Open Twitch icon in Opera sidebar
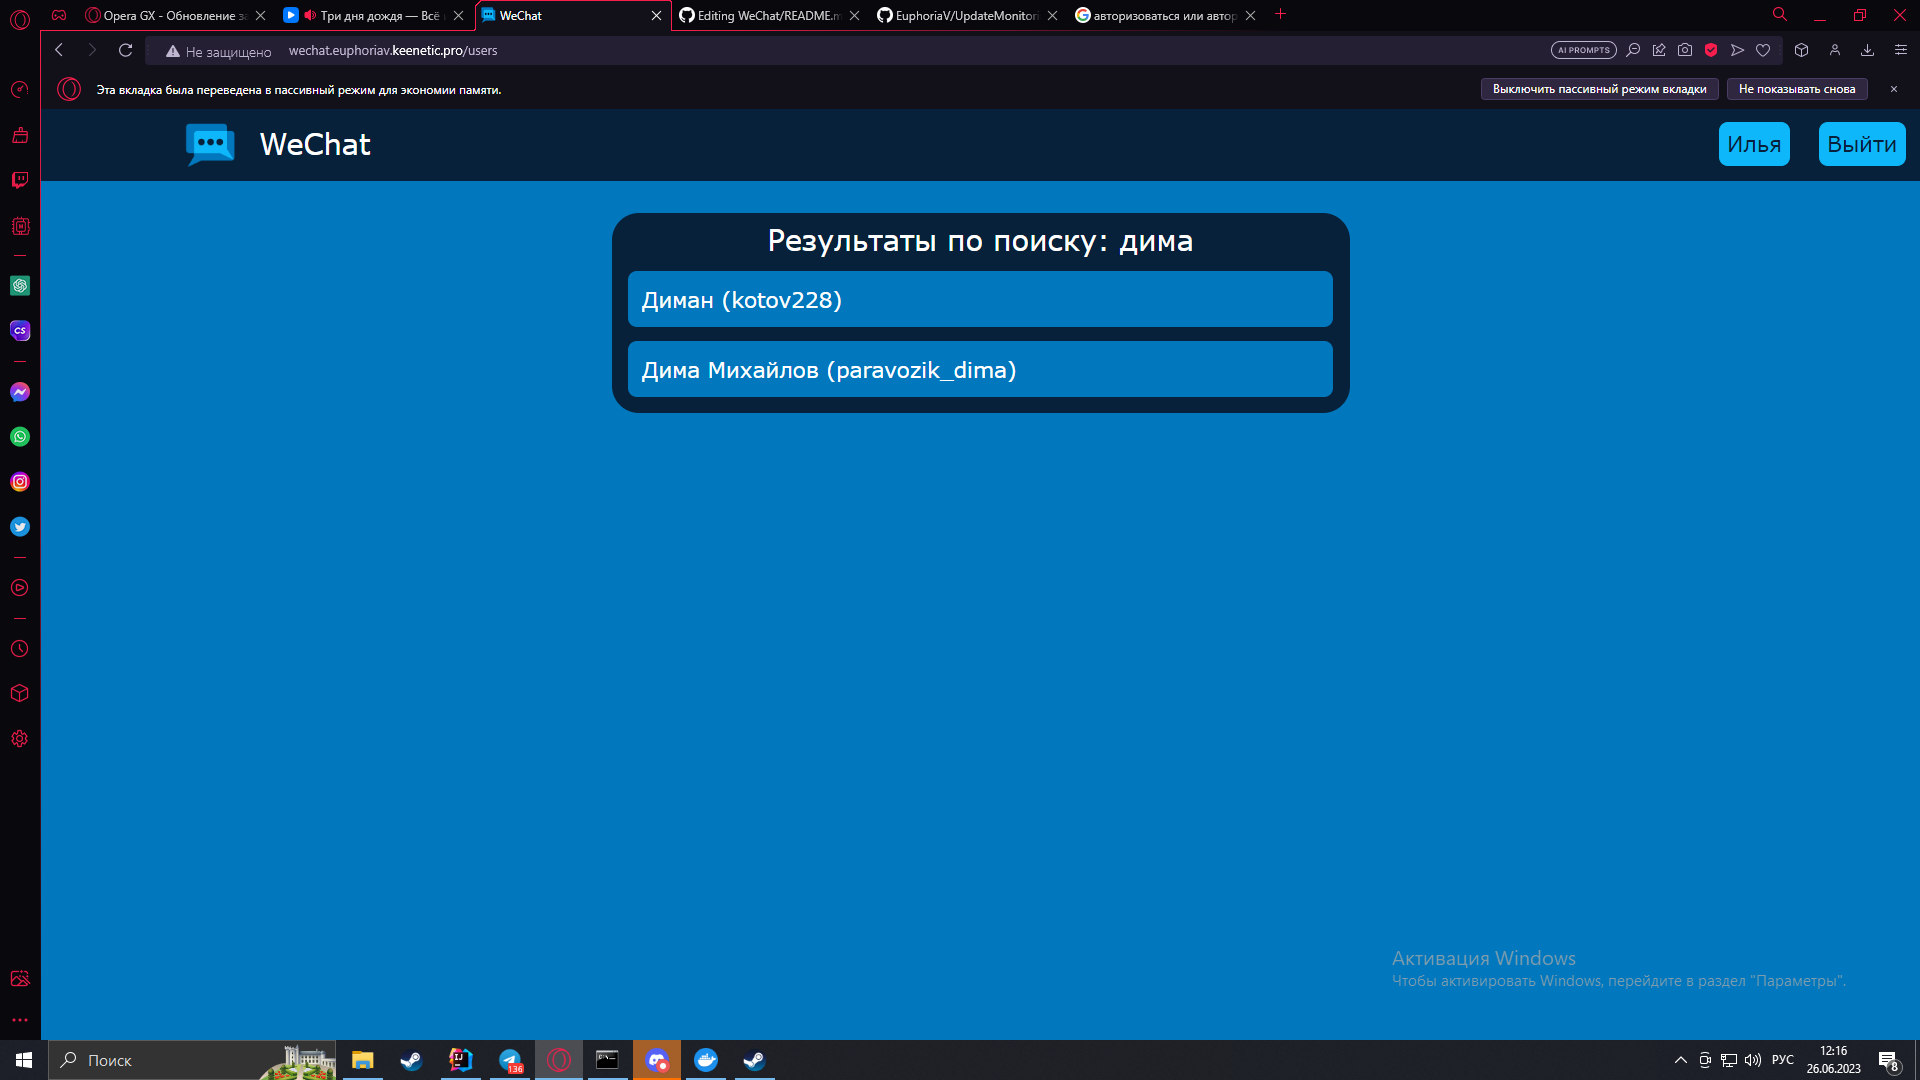Screen dimensions: 1920x1080 click(x=20, y=180)
